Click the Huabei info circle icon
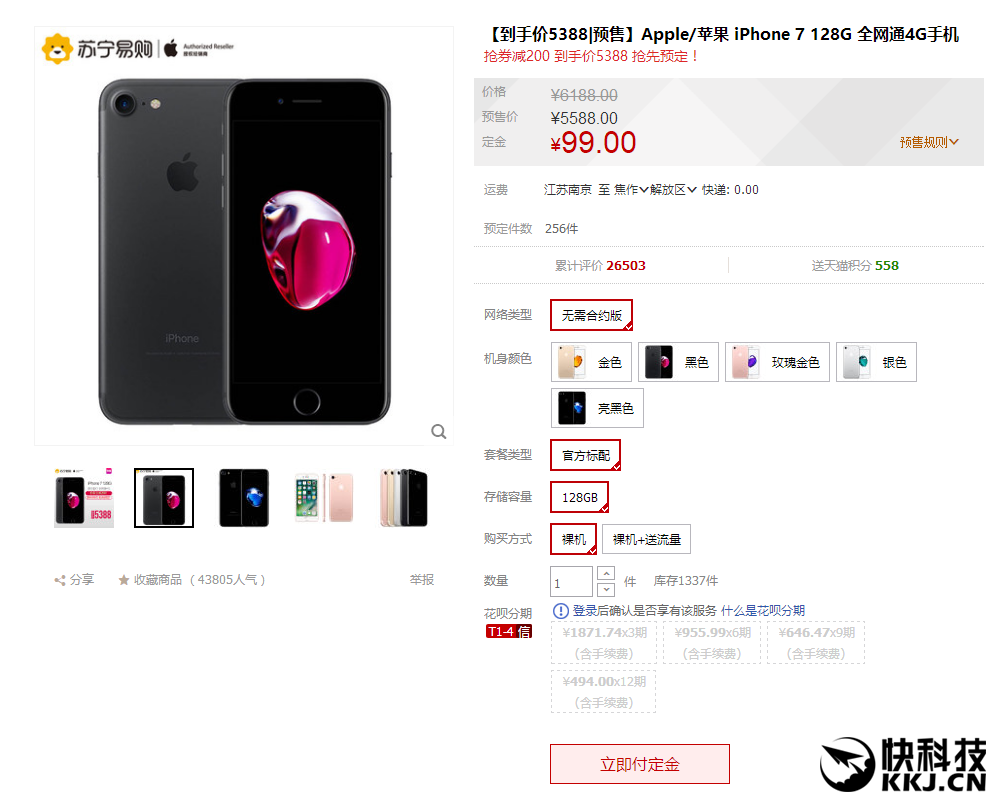 click(560, 611)
